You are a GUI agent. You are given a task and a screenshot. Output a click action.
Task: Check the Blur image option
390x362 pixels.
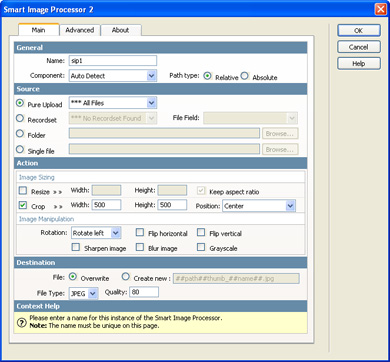(x=140, y=247)
